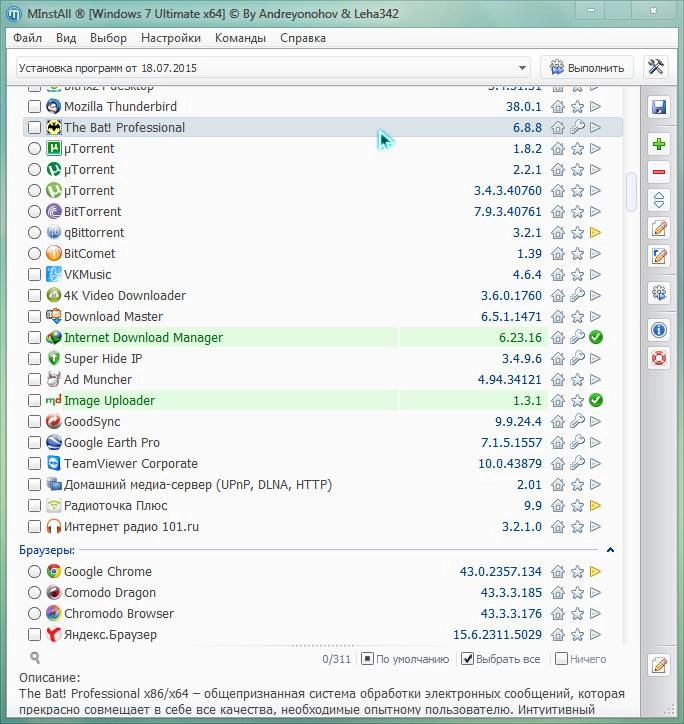This screenshot has height=724, width=684.
Task: Open the 'Установка программ от 18.07.2015' dropdown
Action: tap(272, 68)
